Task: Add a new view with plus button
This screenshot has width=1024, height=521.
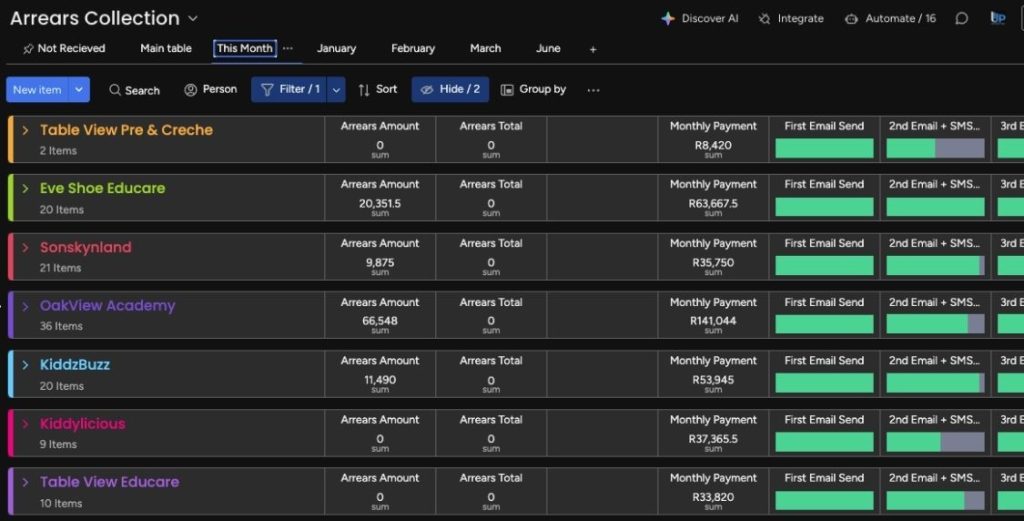Action: 593,49
